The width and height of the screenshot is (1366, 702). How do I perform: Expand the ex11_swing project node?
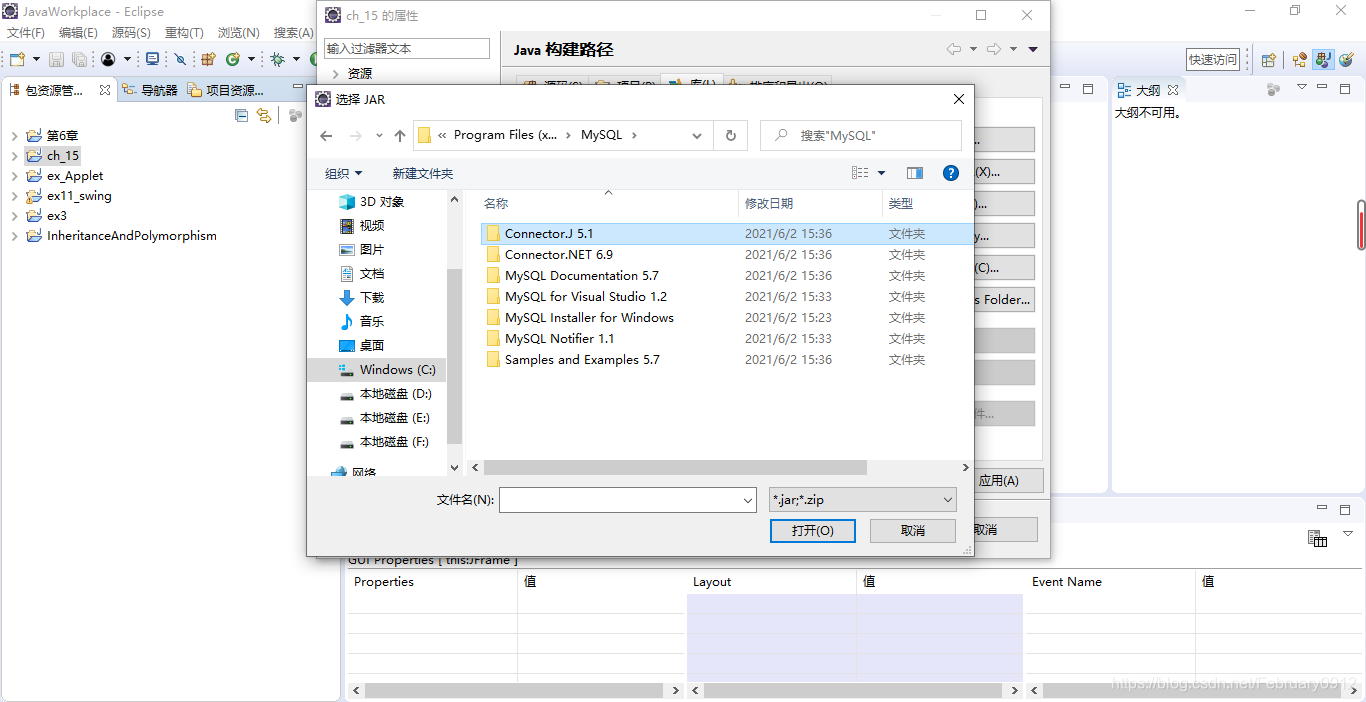[14, 196]
